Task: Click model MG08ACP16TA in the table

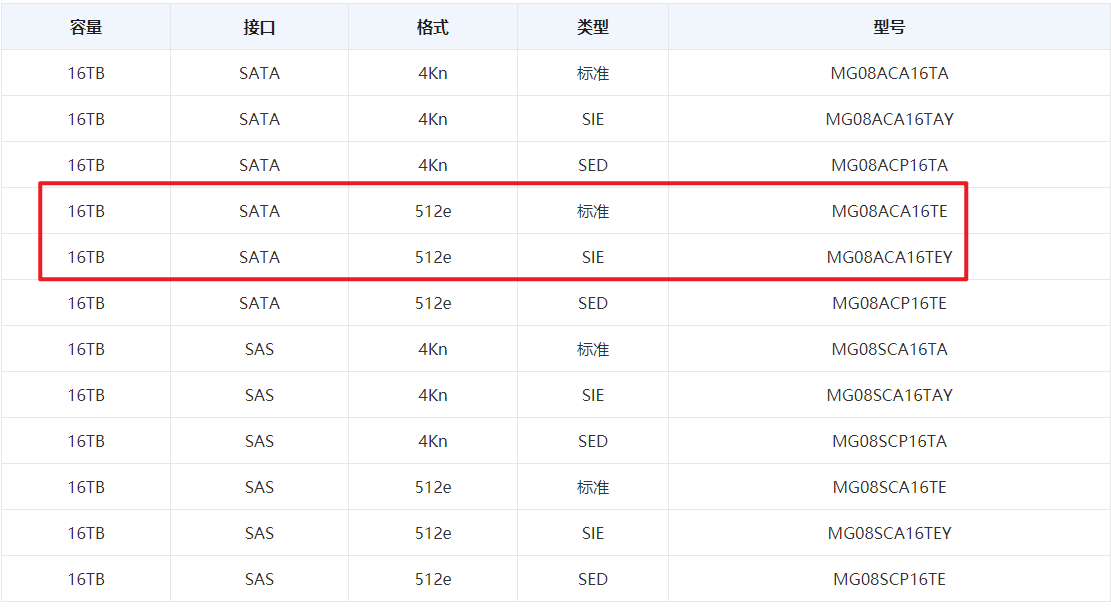Action: point(889,165)
